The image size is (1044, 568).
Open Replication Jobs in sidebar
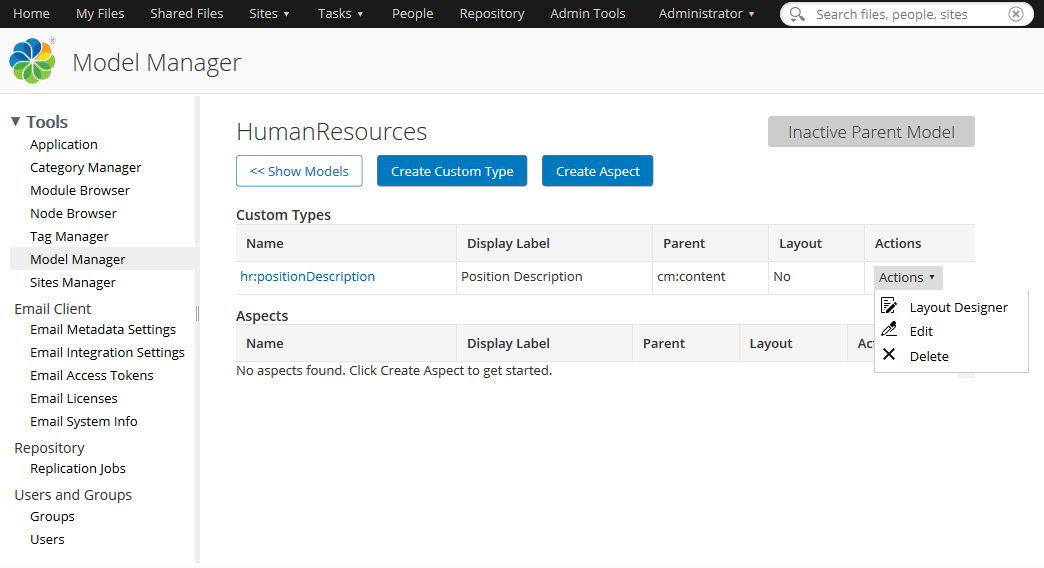point(78,468)
